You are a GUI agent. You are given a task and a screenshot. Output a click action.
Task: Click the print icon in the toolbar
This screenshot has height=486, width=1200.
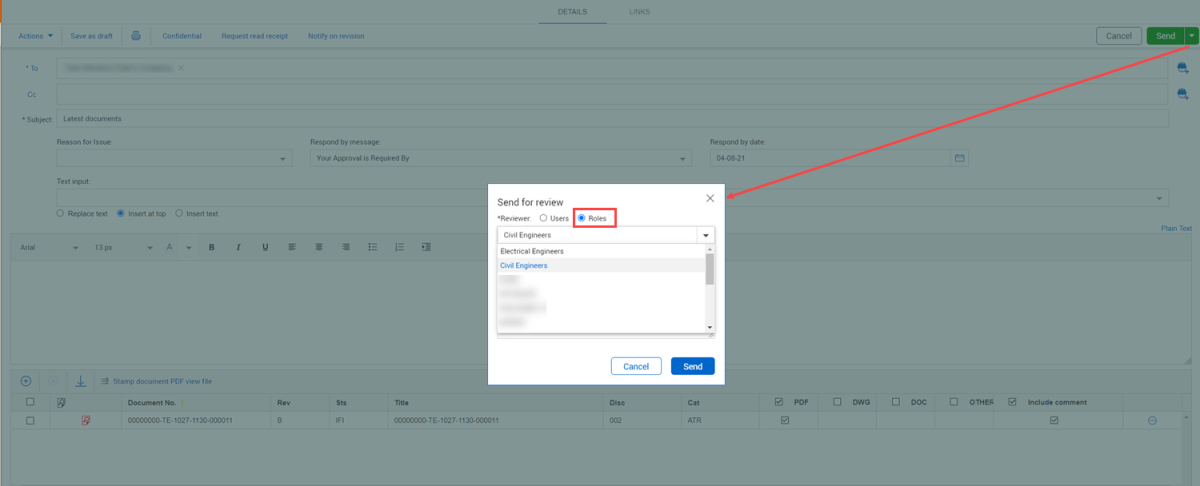136,36
